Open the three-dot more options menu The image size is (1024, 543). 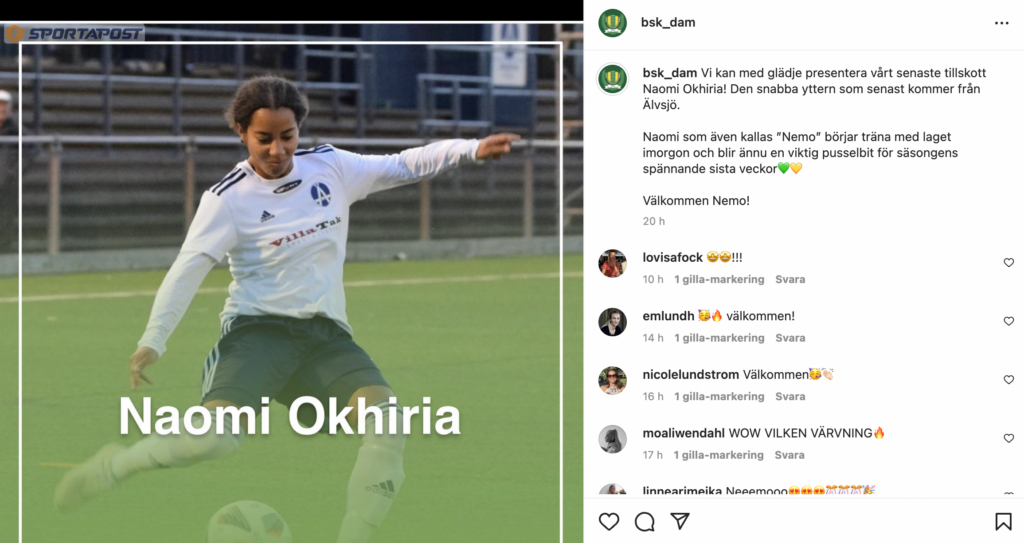pos(1002,23)
